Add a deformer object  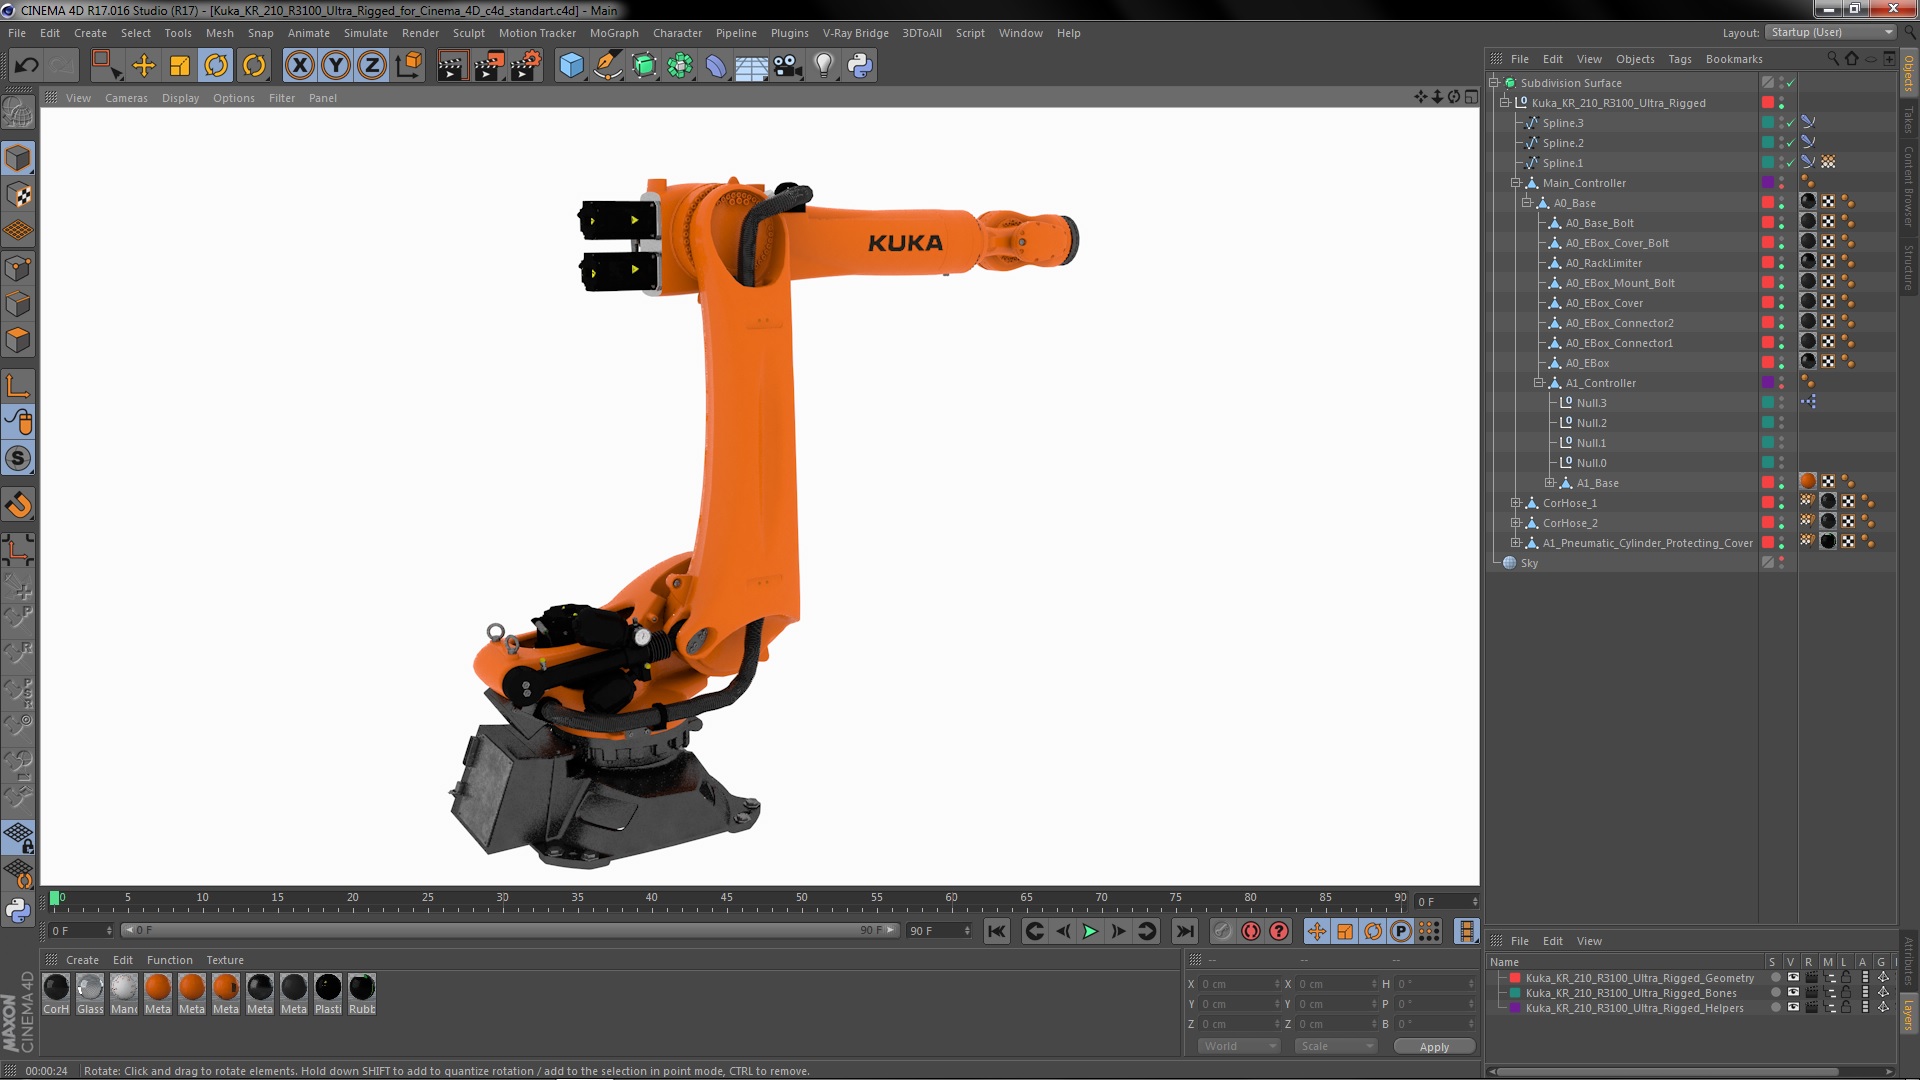[716, 66]
